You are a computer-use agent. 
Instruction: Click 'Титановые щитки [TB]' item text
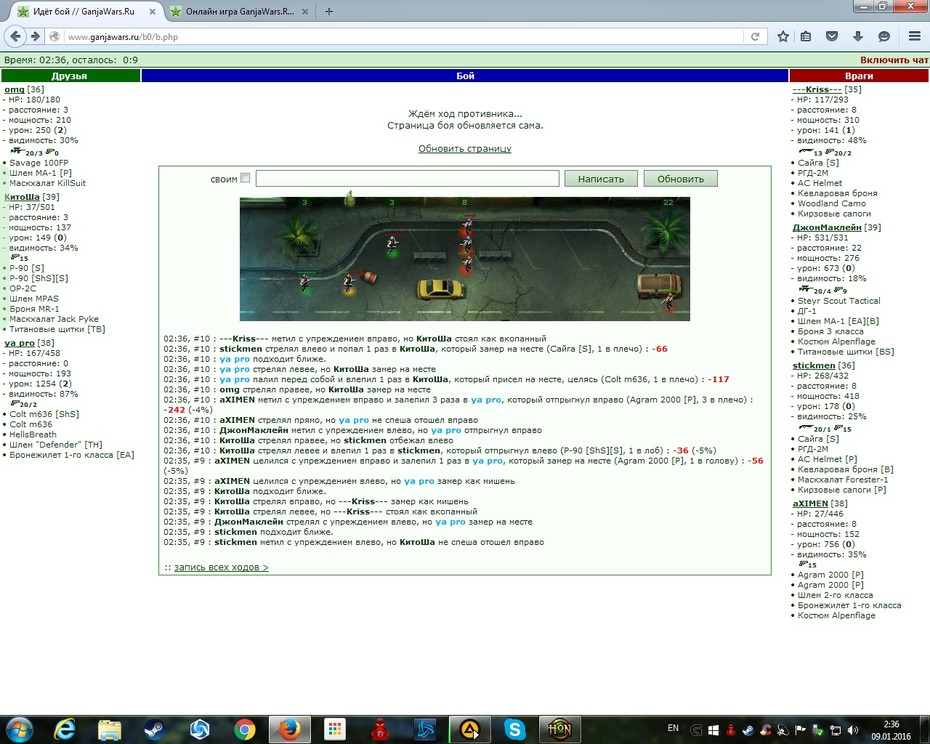[57, 329]
